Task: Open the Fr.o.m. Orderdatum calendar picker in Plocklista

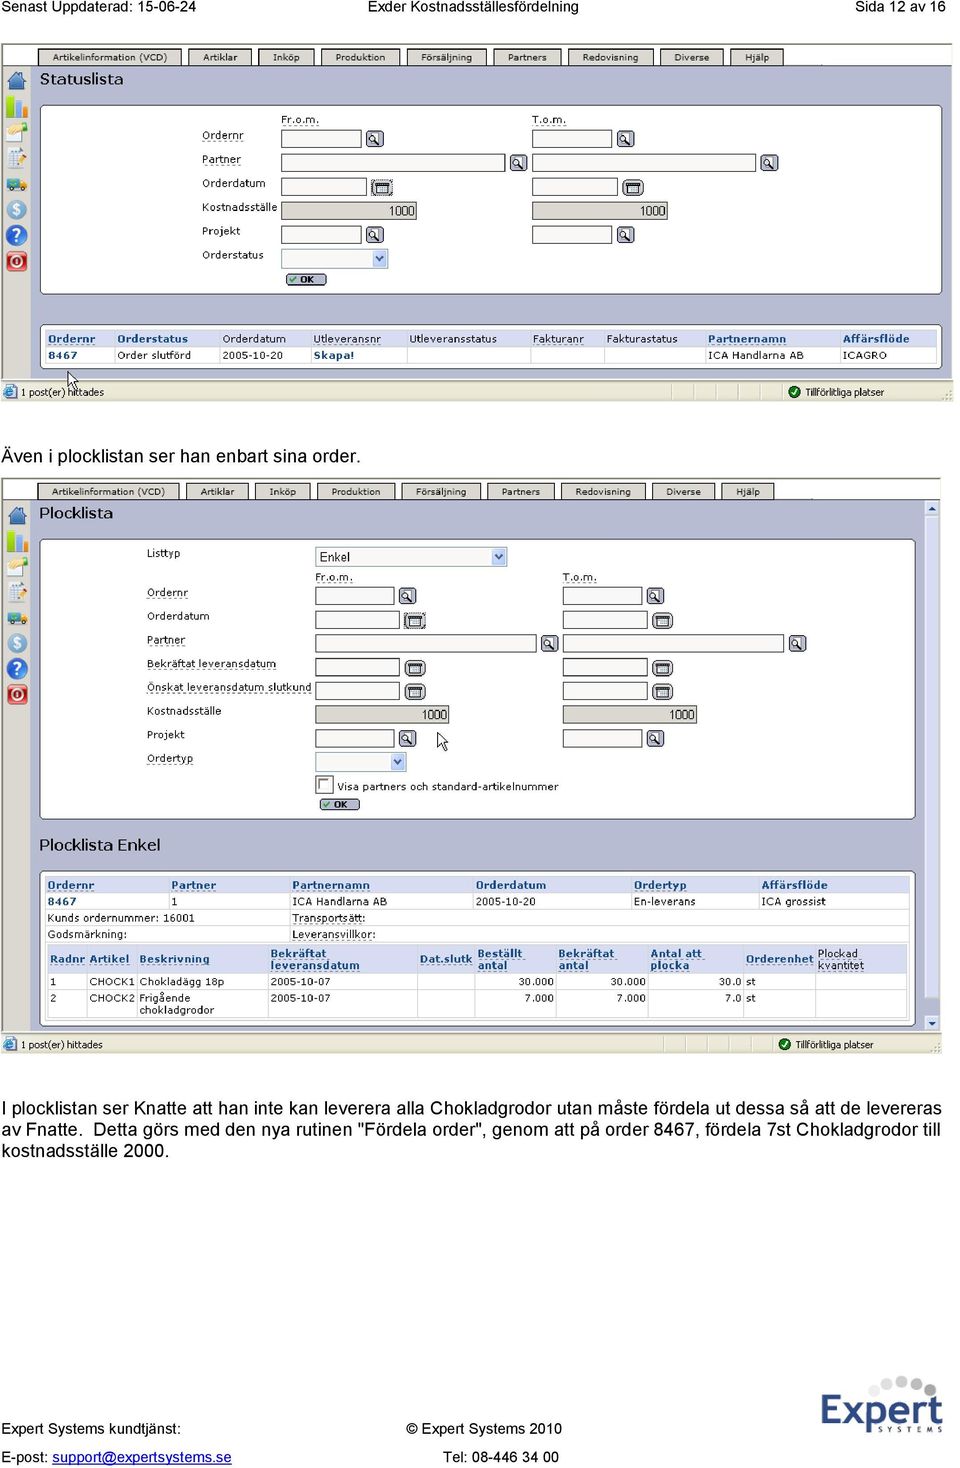Action: tap(414, 621)
